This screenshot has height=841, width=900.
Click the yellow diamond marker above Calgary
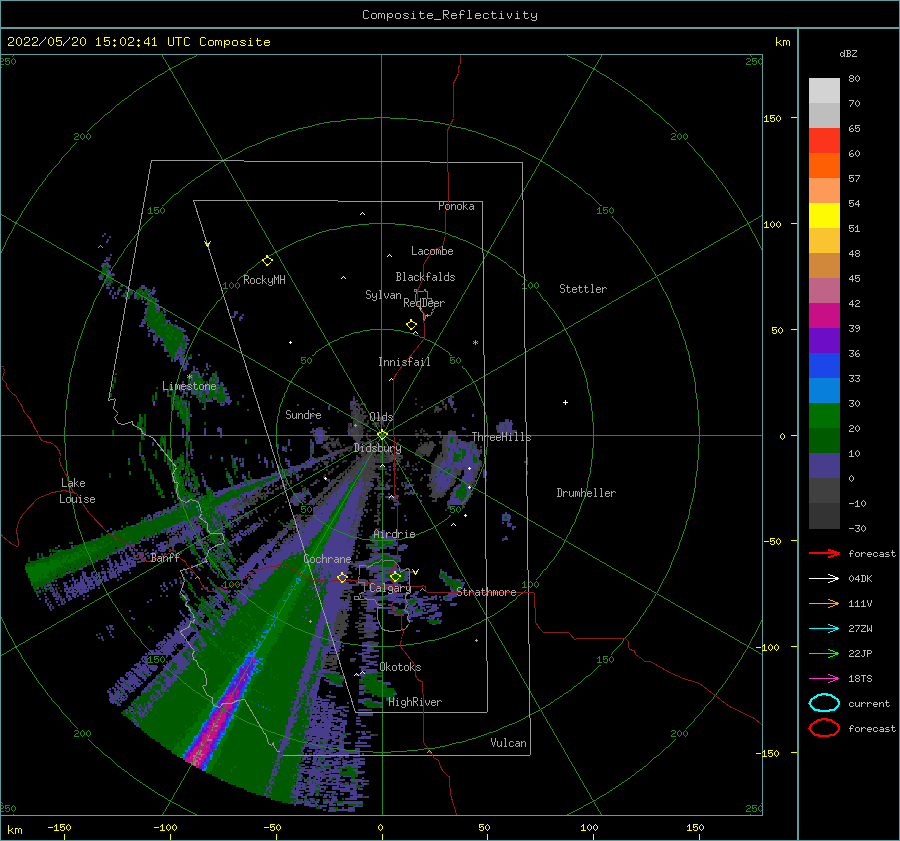tap(395, 576)
